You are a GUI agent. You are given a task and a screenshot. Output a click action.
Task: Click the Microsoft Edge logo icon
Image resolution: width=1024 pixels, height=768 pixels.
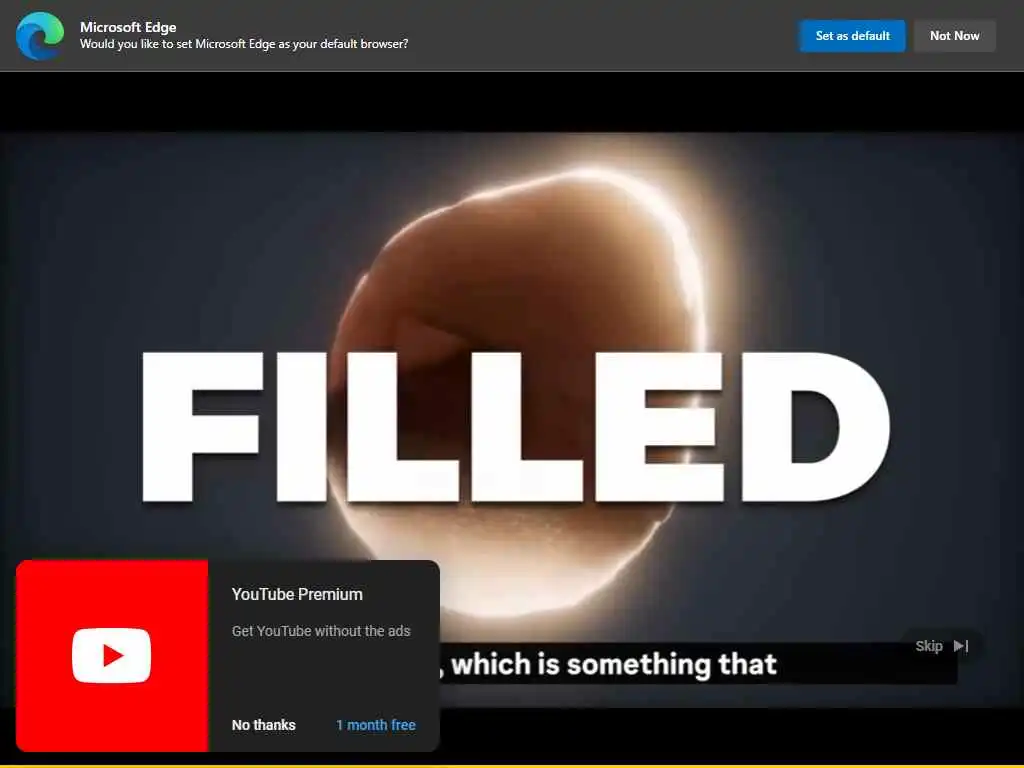coord(40,36)
